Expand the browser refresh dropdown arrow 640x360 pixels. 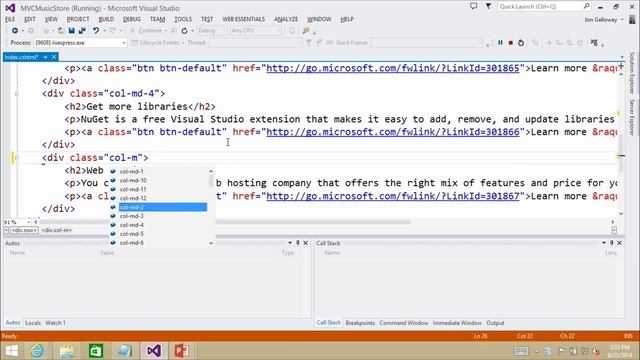[x=192, y=31]
